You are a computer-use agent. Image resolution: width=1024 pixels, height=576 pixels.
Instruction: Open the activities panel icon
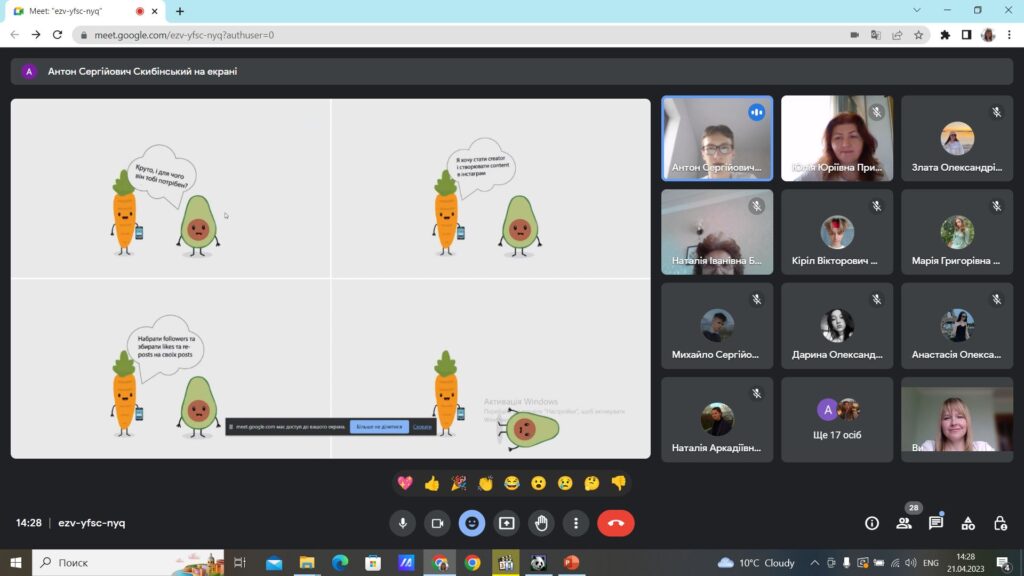[x=968, y=523]
